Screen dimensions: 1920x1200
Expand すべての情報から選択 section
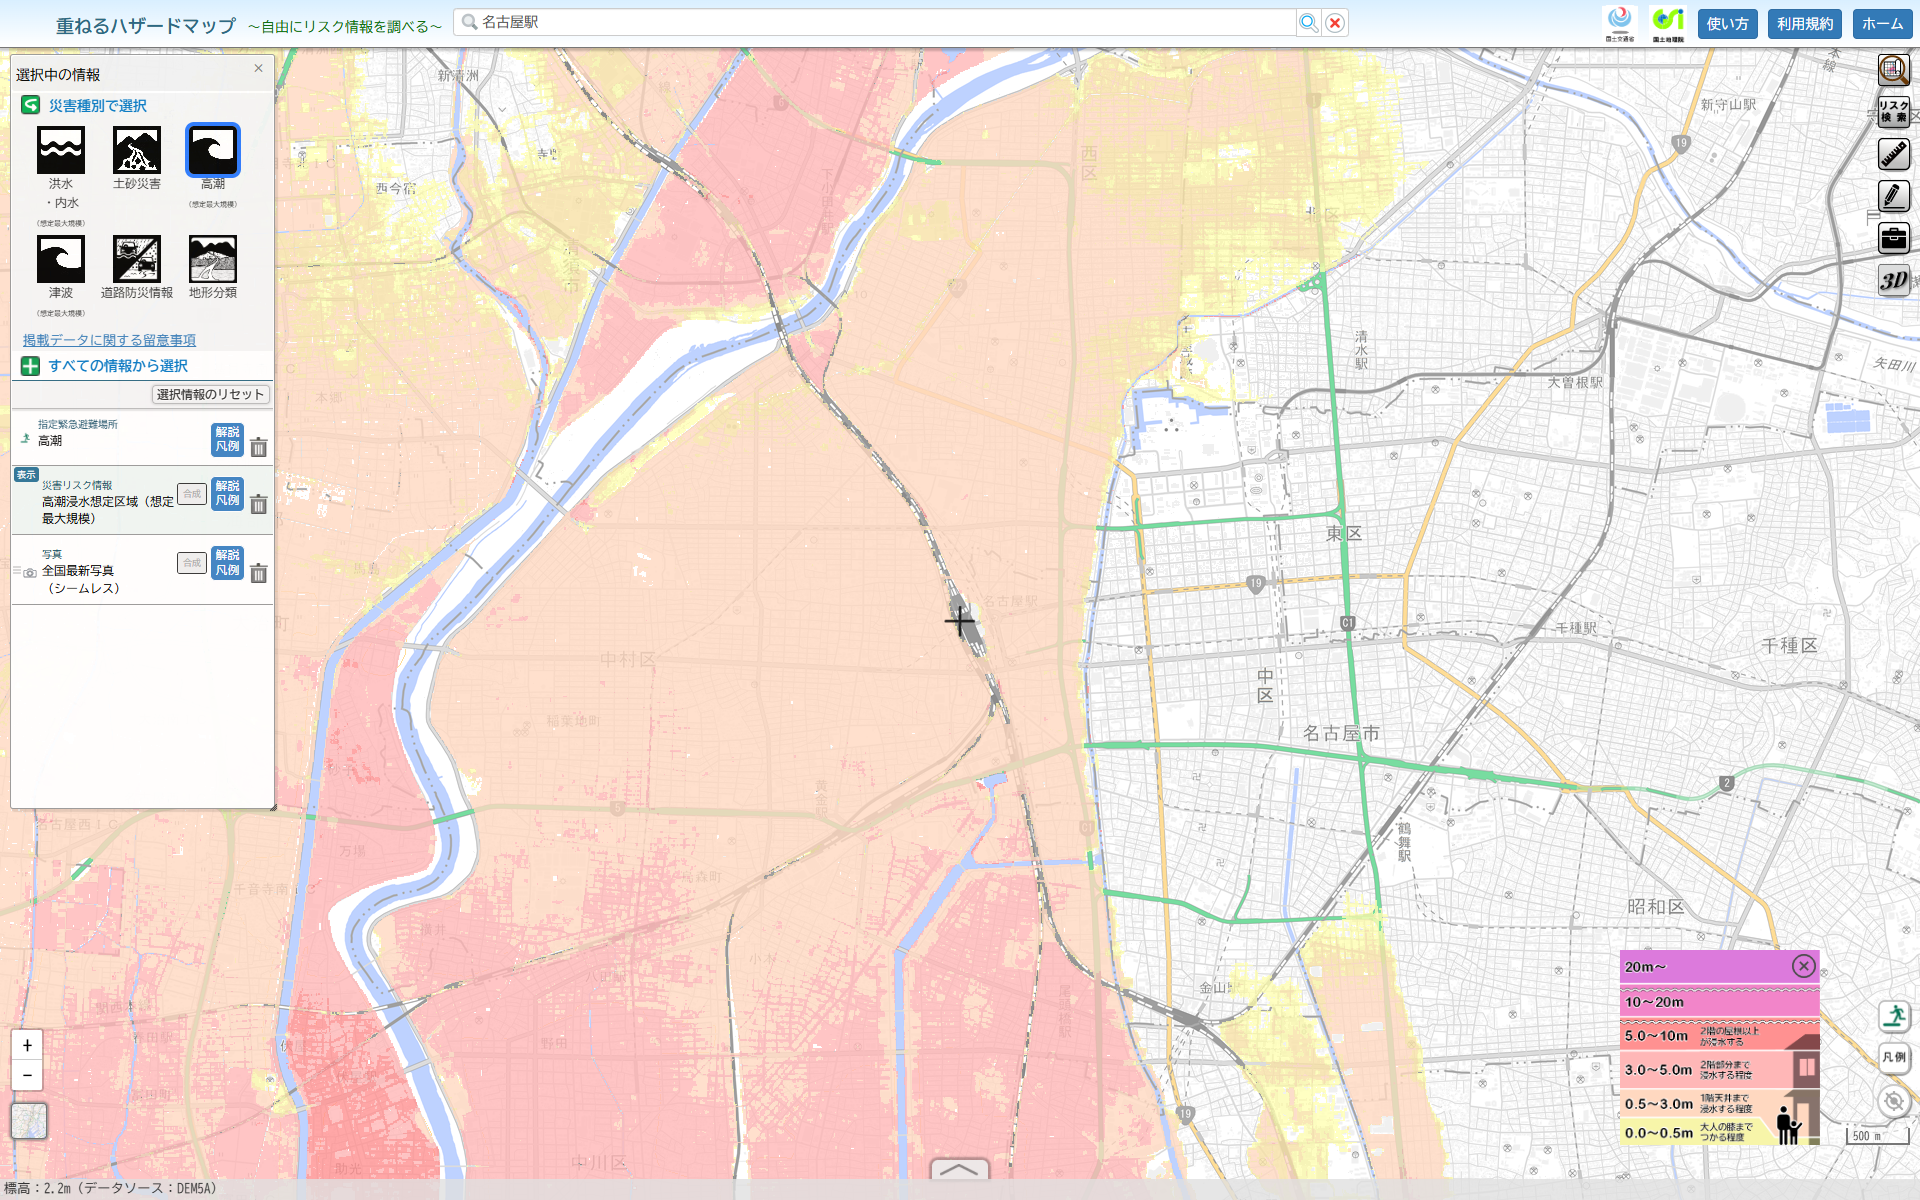coord(117,366)
